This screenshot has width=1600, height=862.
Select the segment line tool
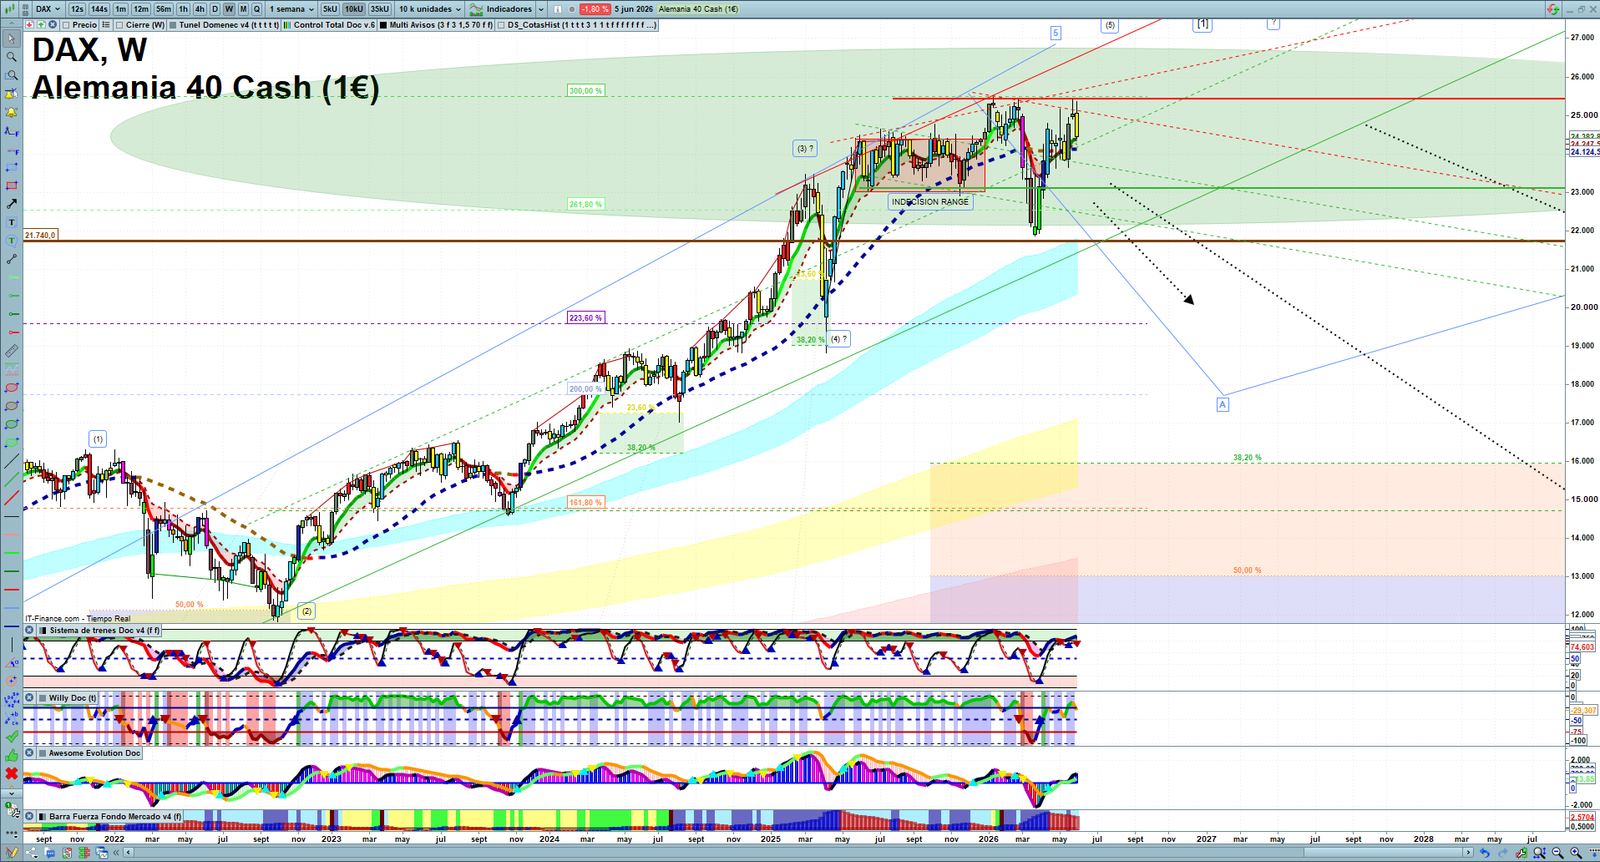[12, 259]
